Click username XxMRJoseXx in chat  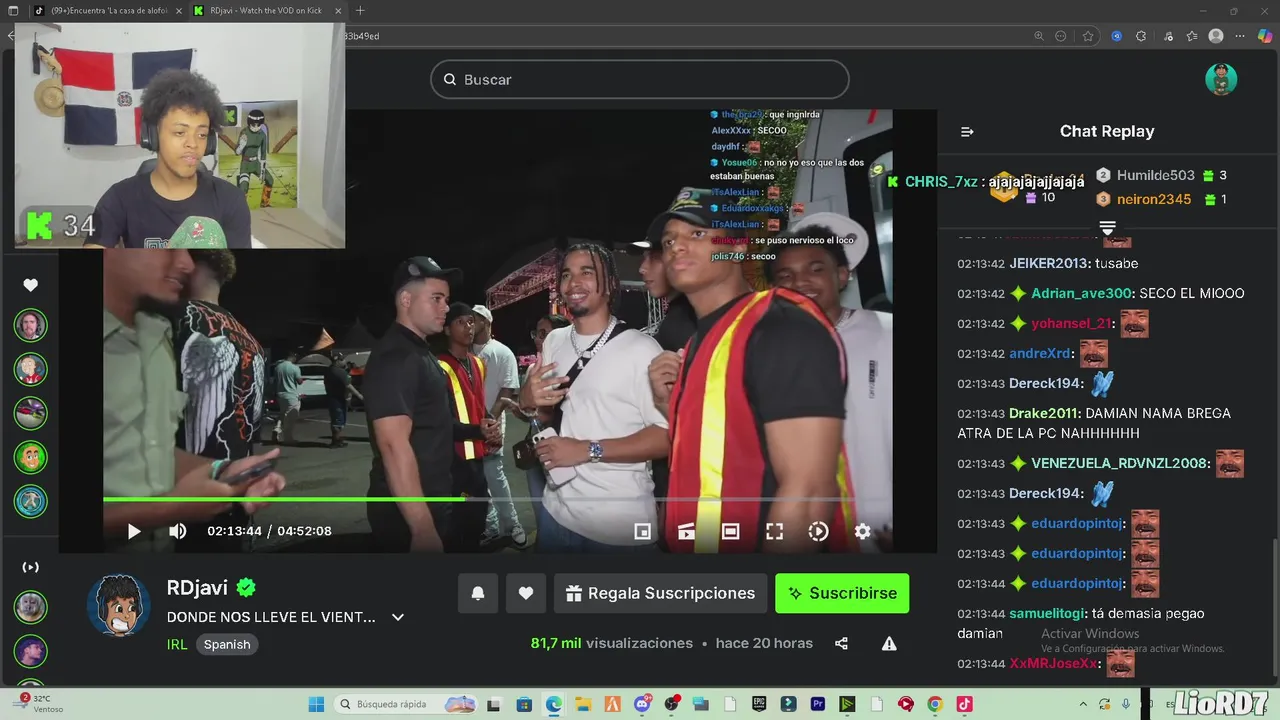point(1054,663)
